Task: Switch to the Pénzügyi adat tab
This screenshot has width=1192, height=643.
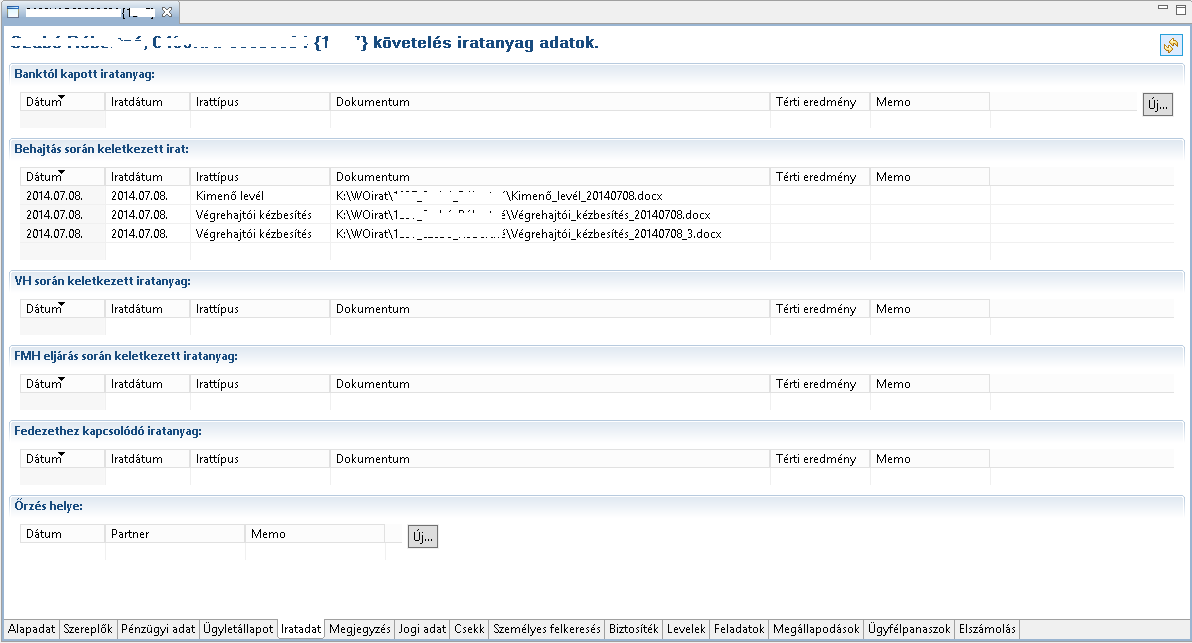Action: click(157, 629)
